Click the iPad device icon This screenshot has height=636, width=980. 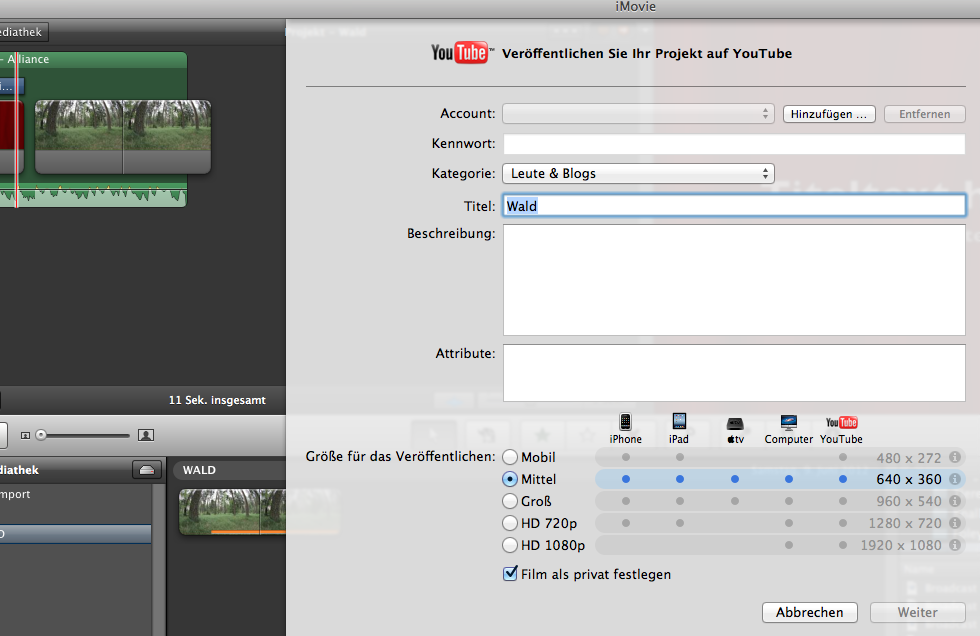[x=679, y=422]
